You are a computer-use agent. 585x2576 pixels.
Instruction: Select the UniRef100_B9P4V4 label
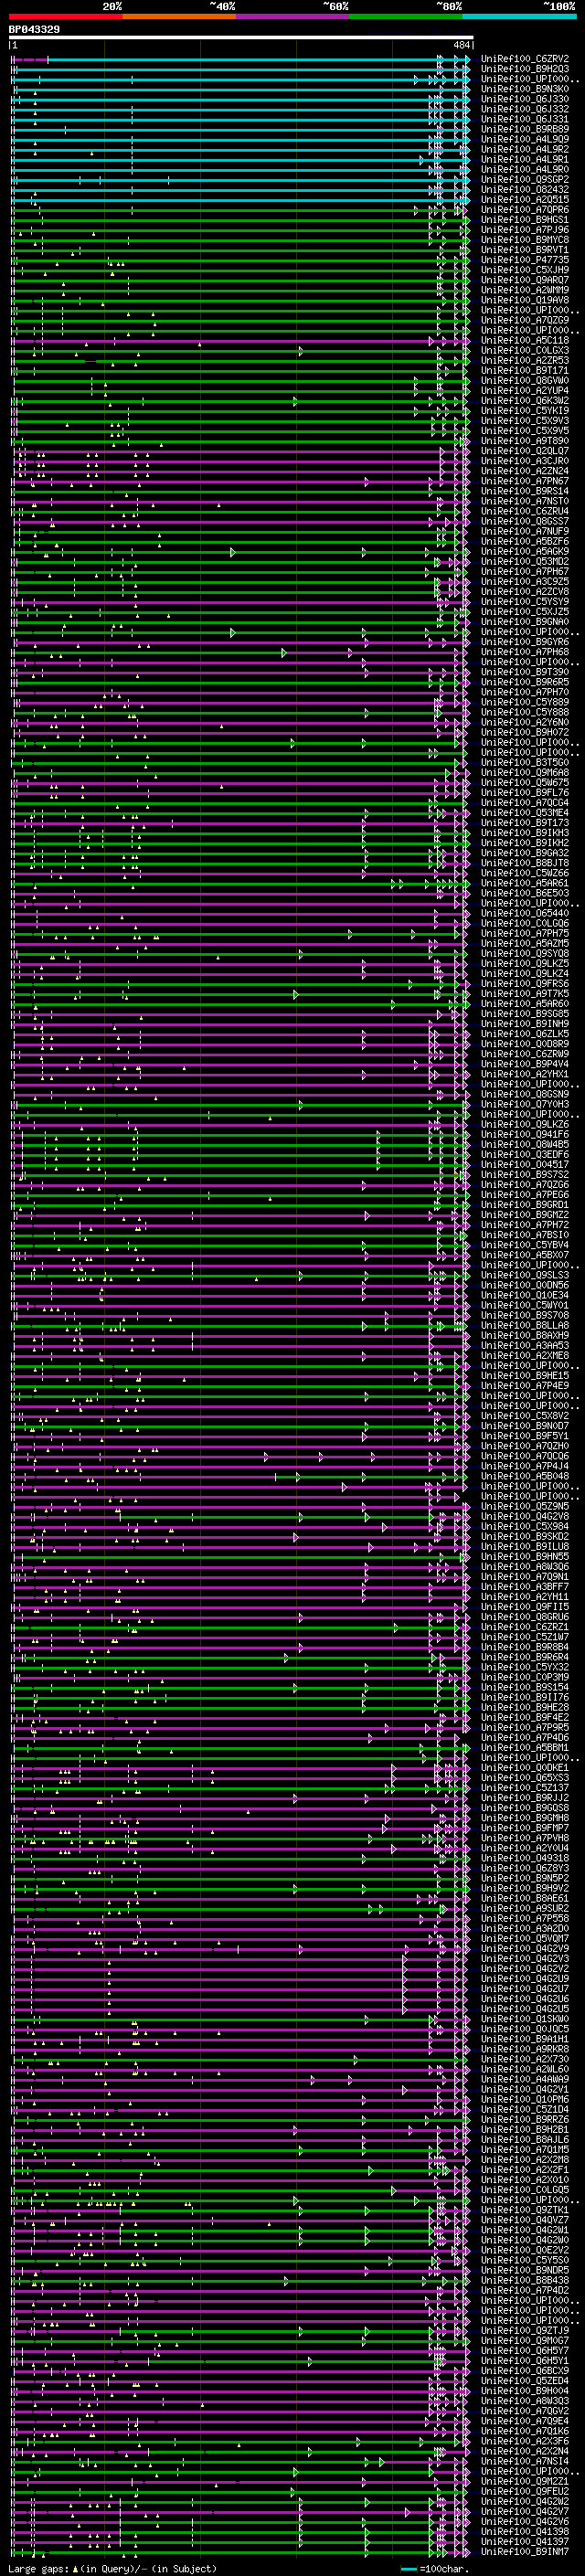pyautogui.click(x=525, y=1064)
